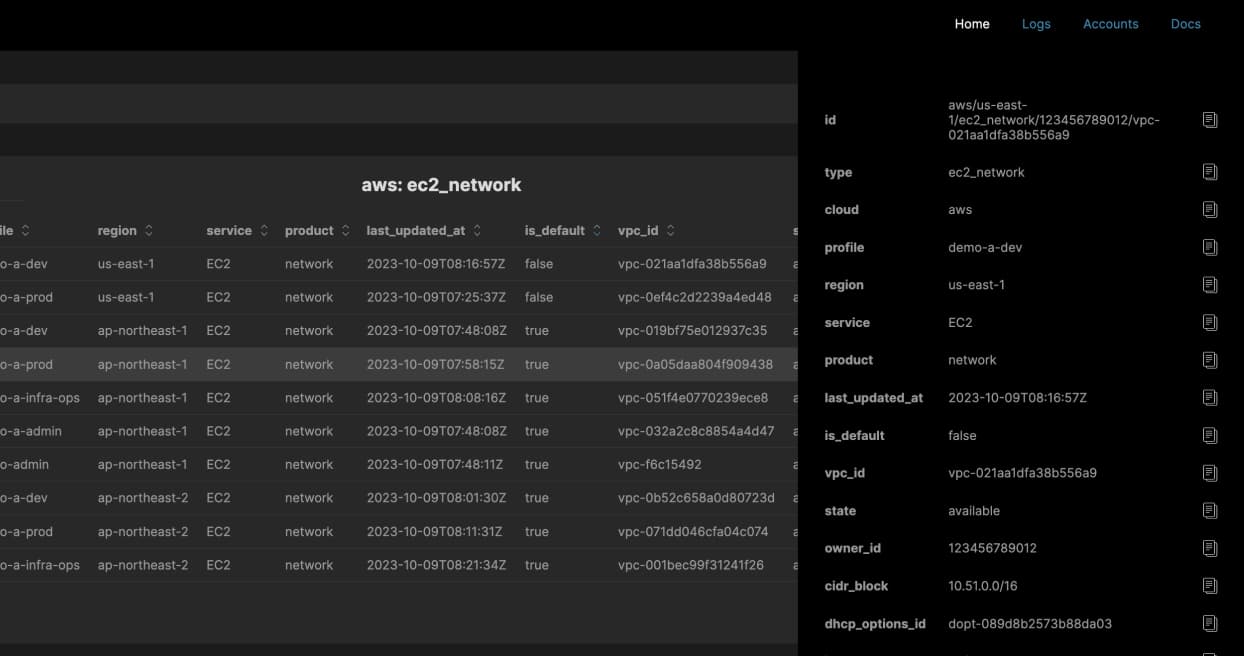Copy the vpc_id value in detail panel
Screen dimensions: 1244x656
click(x=1209, y=473)
